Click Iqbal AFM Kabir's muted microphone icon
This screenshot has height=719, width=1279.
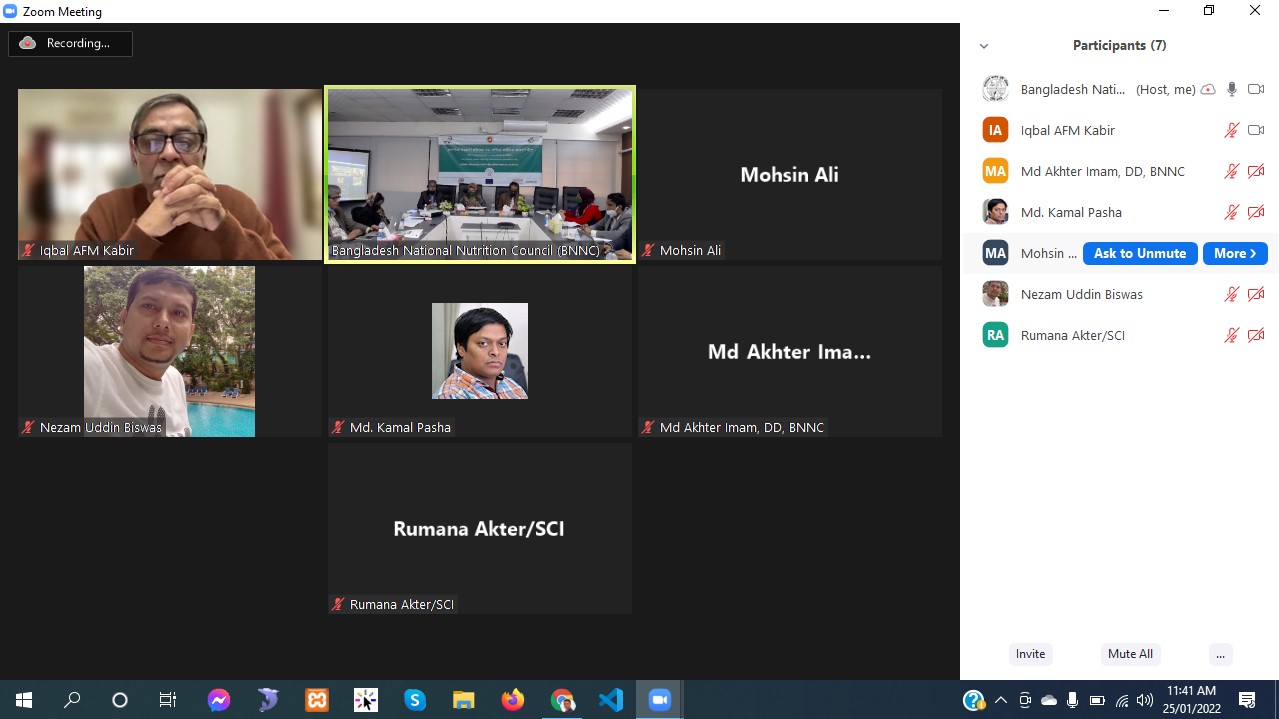(x=1232, y=130)
